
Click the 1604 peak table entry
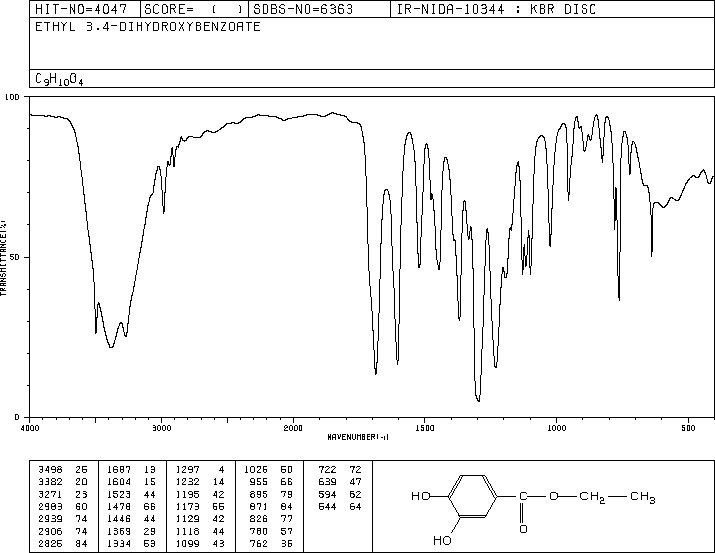119,482
